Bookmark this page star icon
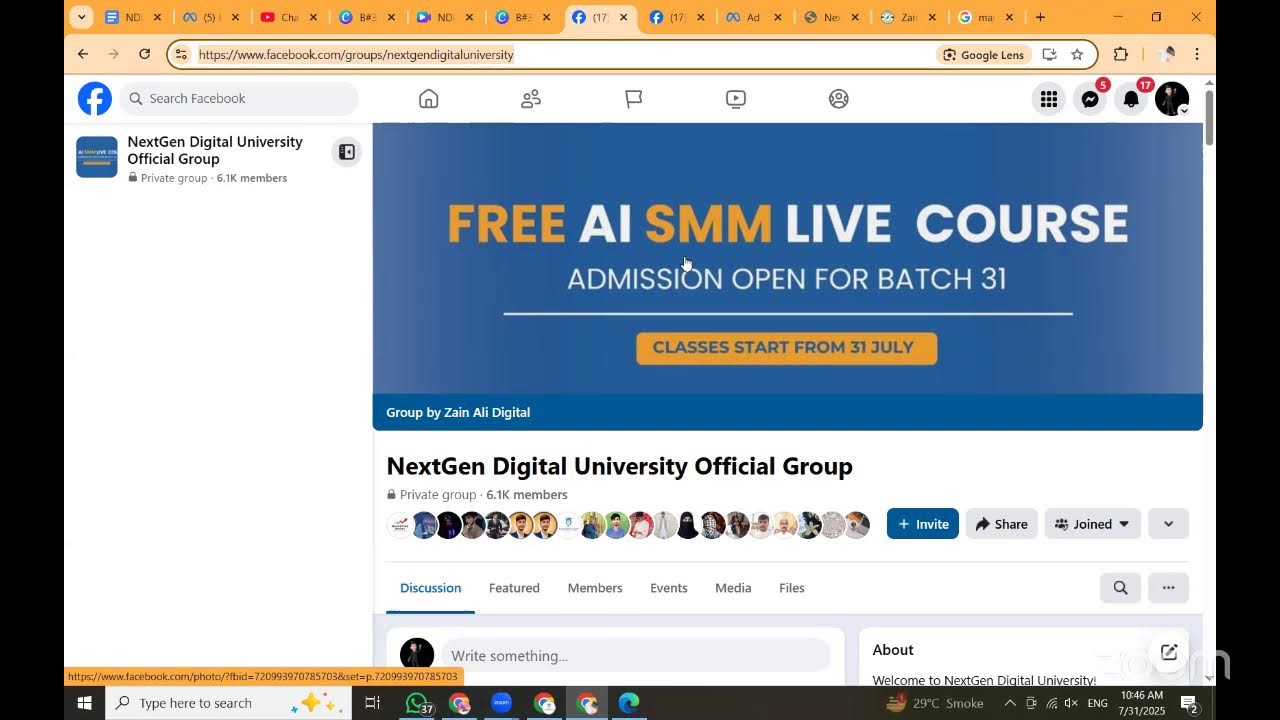 click(1077, 54)
